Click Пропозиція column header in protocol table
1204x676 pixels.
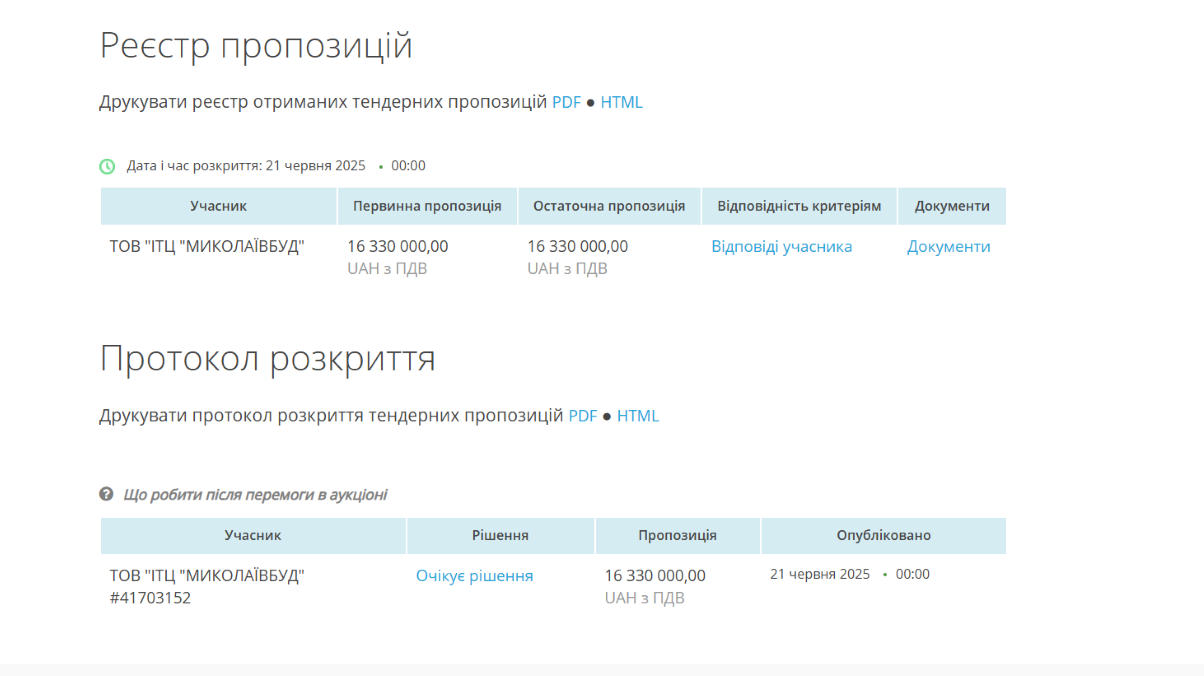[677, 536]
